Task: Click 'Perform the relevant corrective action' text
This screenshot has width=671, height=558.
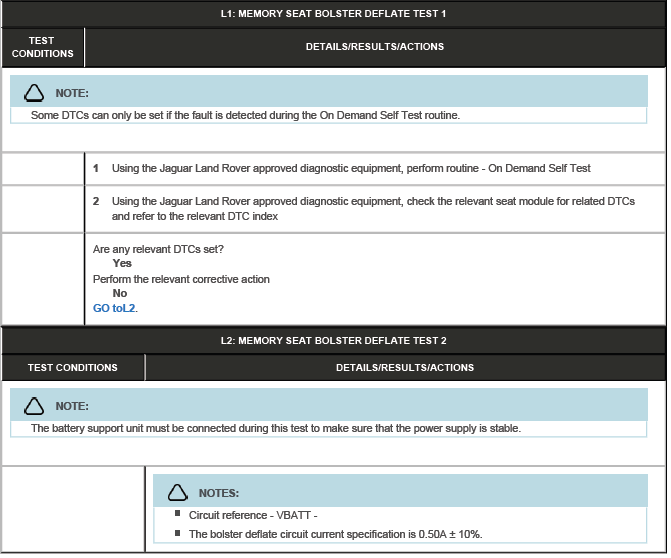Action: point(181,279)
